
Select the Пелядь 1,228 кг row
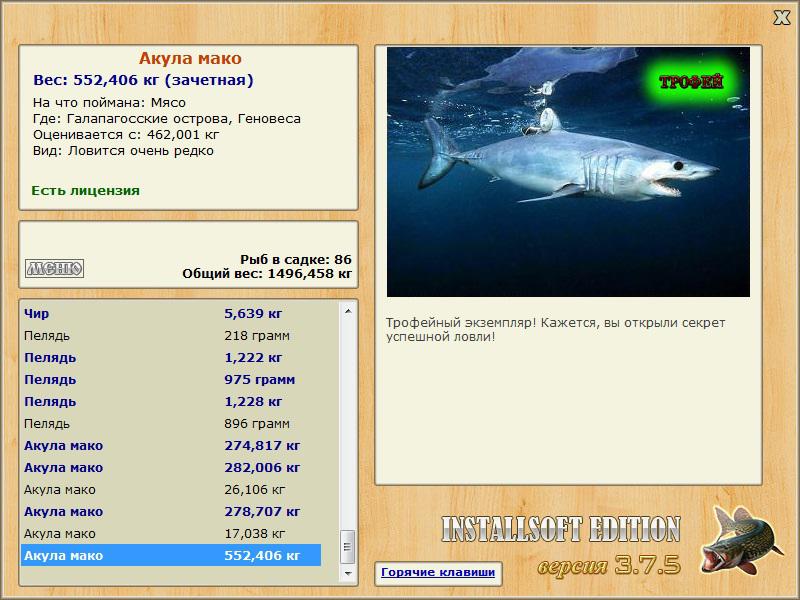(171, 402)
